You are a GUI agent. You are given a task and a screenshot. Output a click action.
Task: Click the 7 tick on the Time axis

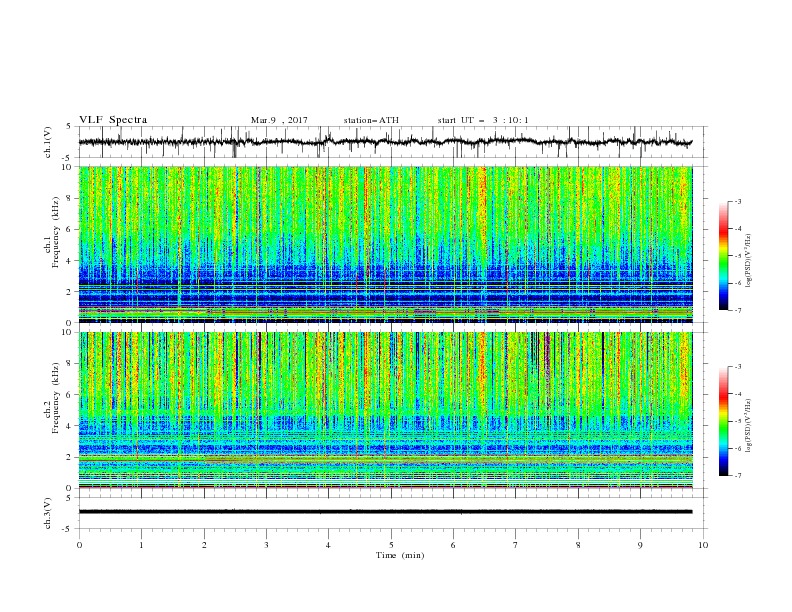516,545
